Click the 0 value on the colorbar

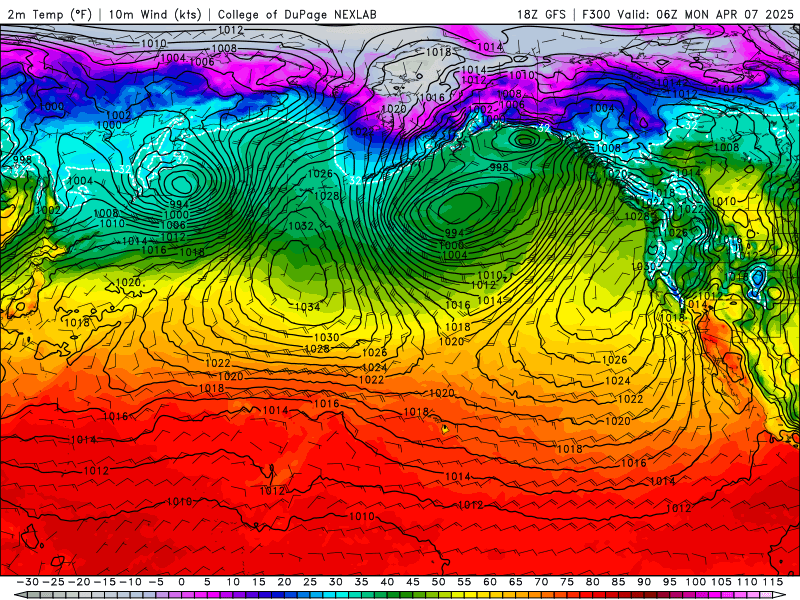tap(182, 582)
